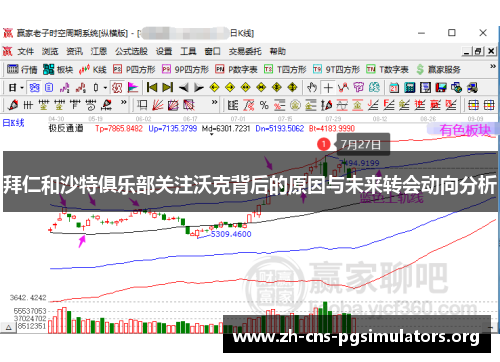Restore the inner document window

coord(478,51)
